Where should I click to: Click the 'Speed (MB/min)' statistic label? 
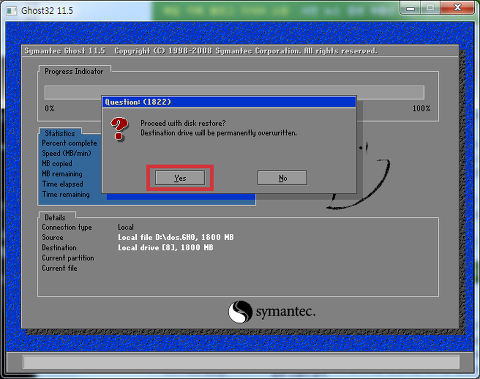(66, 153)
